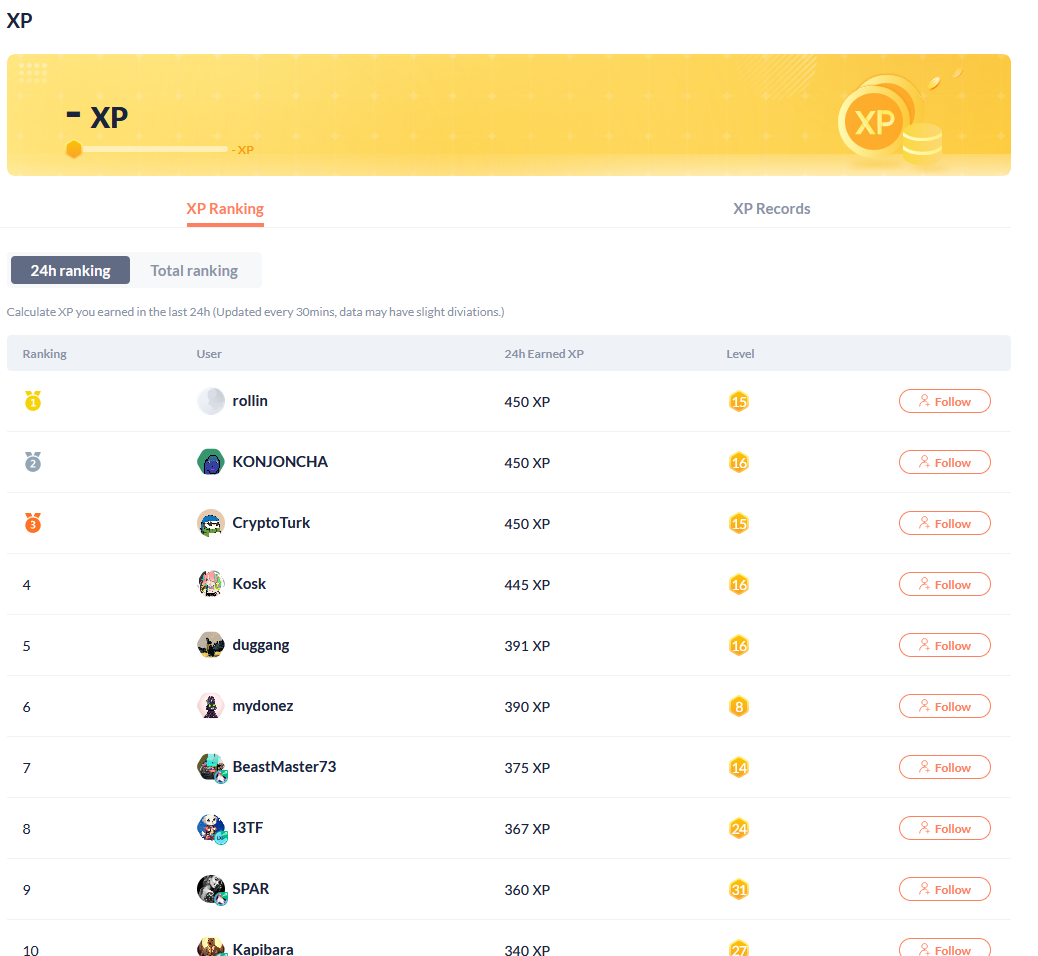Click mydonez's avatar icon
Screen dimensions: 1038x956
pyautogui.click(x=211, y=706)
